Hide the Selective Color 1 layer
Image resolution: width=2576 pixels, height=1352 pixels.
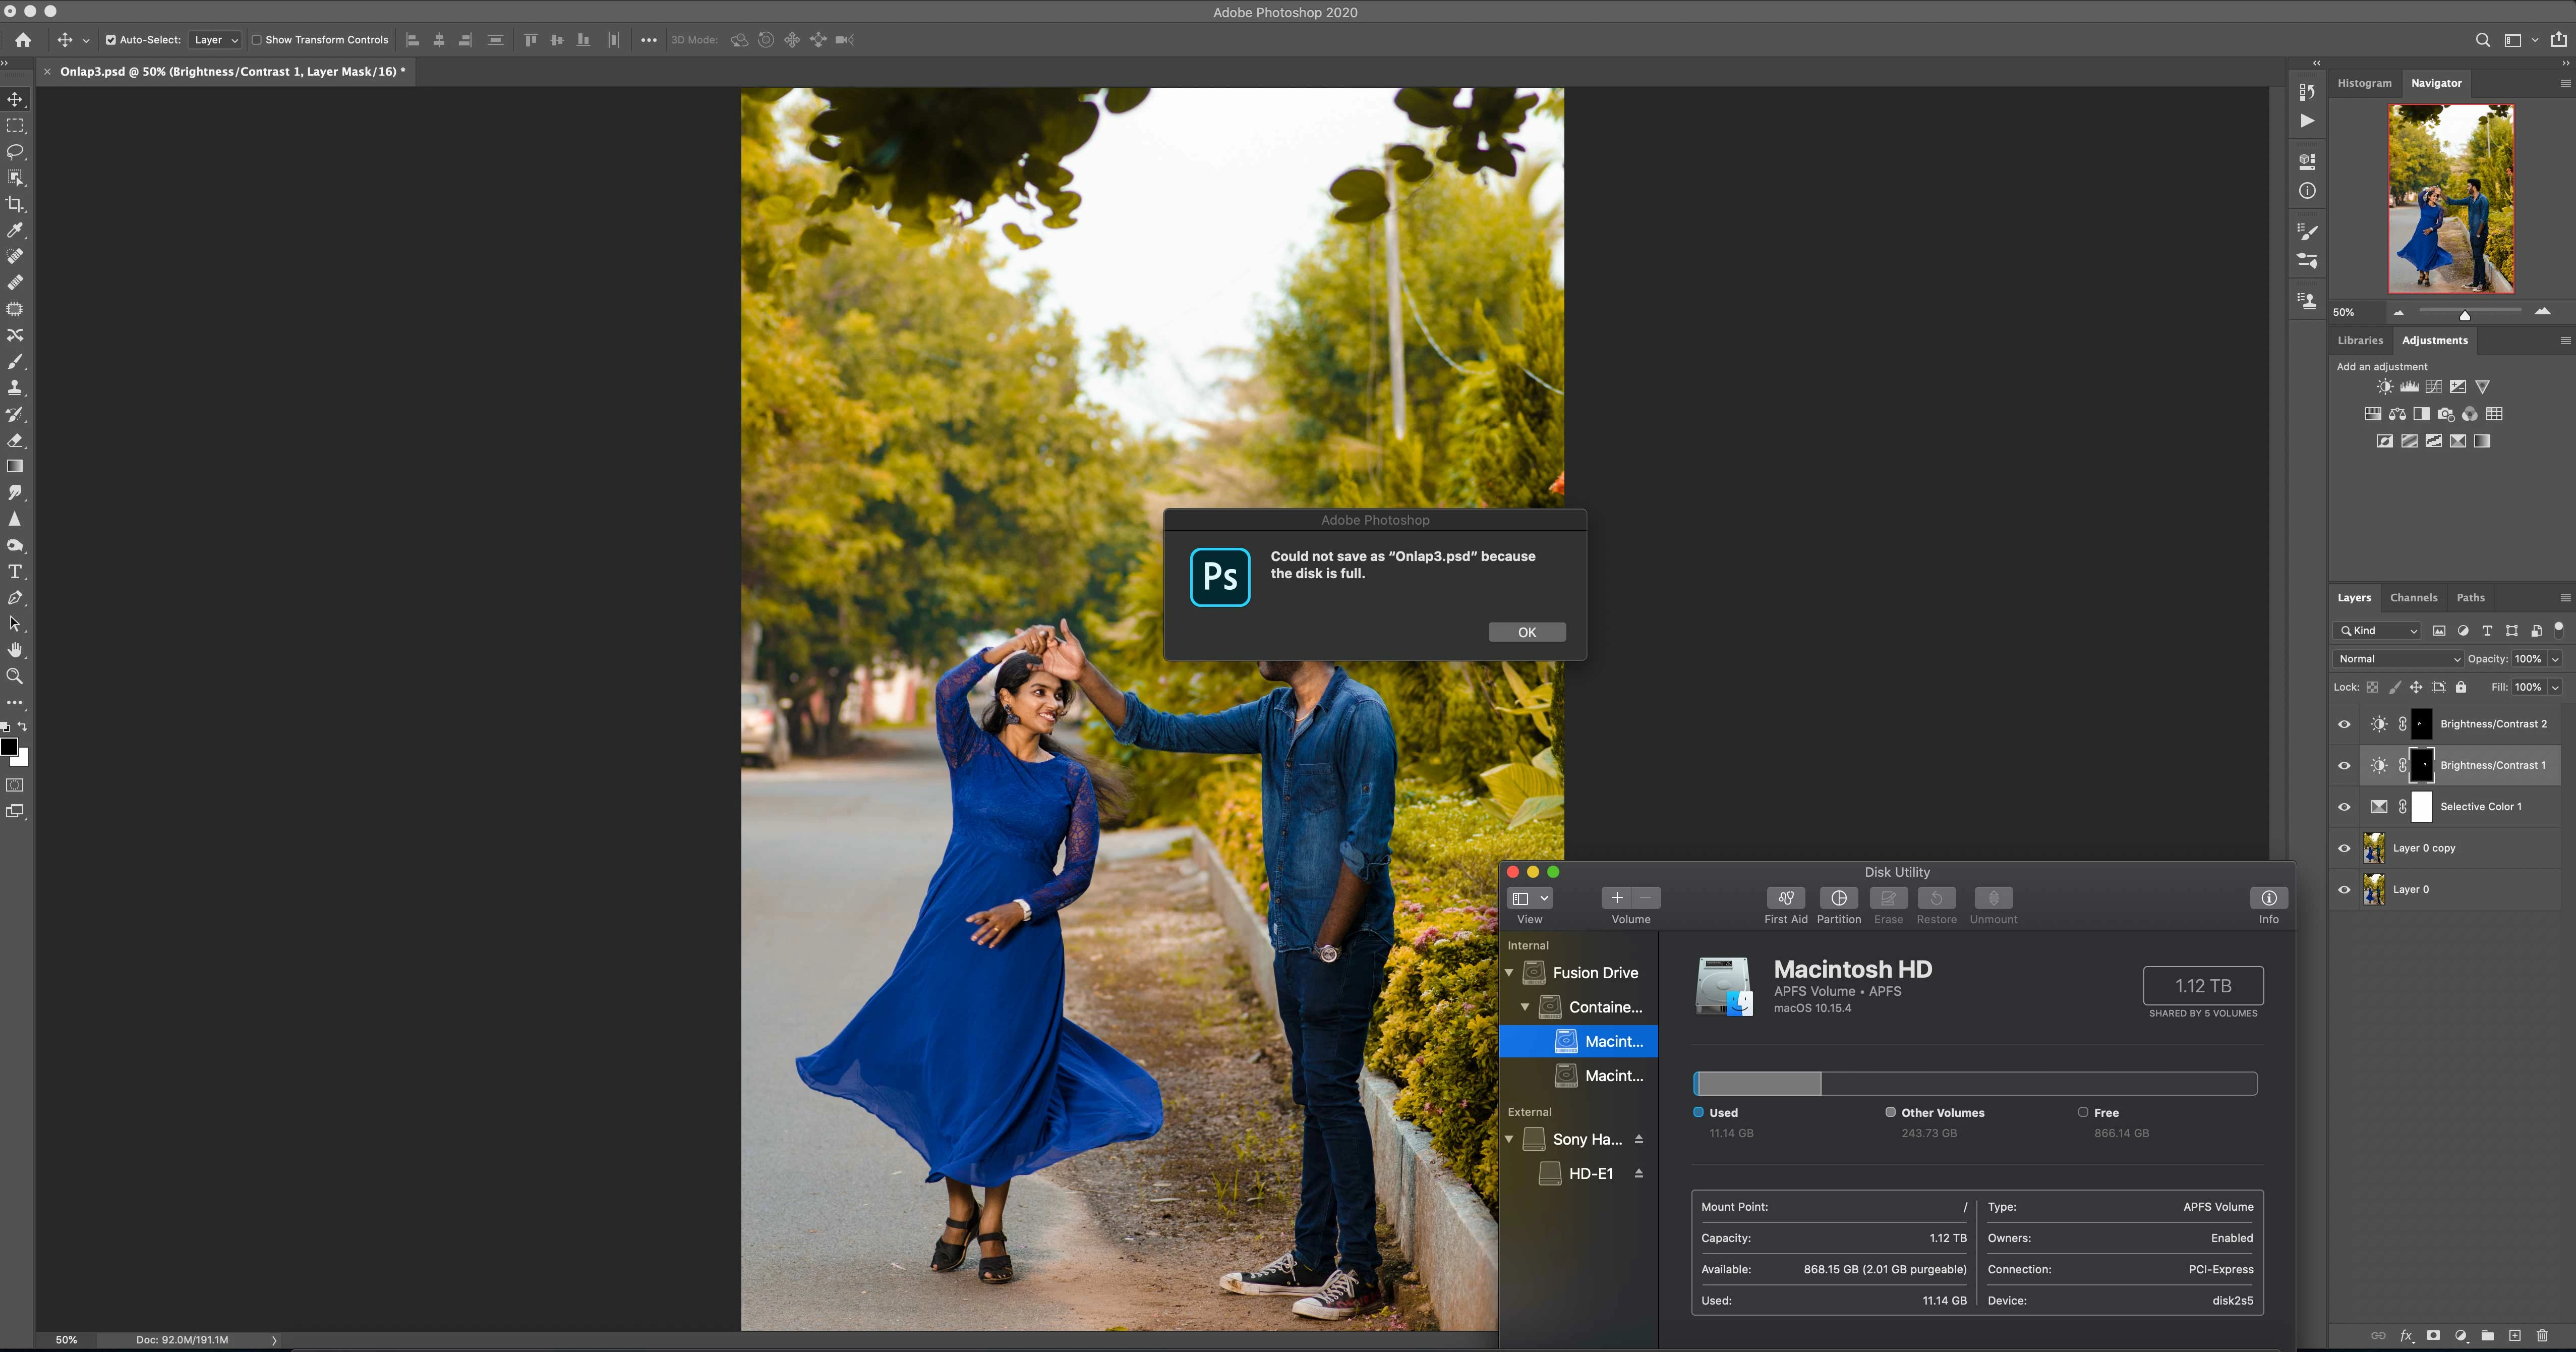tap(2344, 807)
